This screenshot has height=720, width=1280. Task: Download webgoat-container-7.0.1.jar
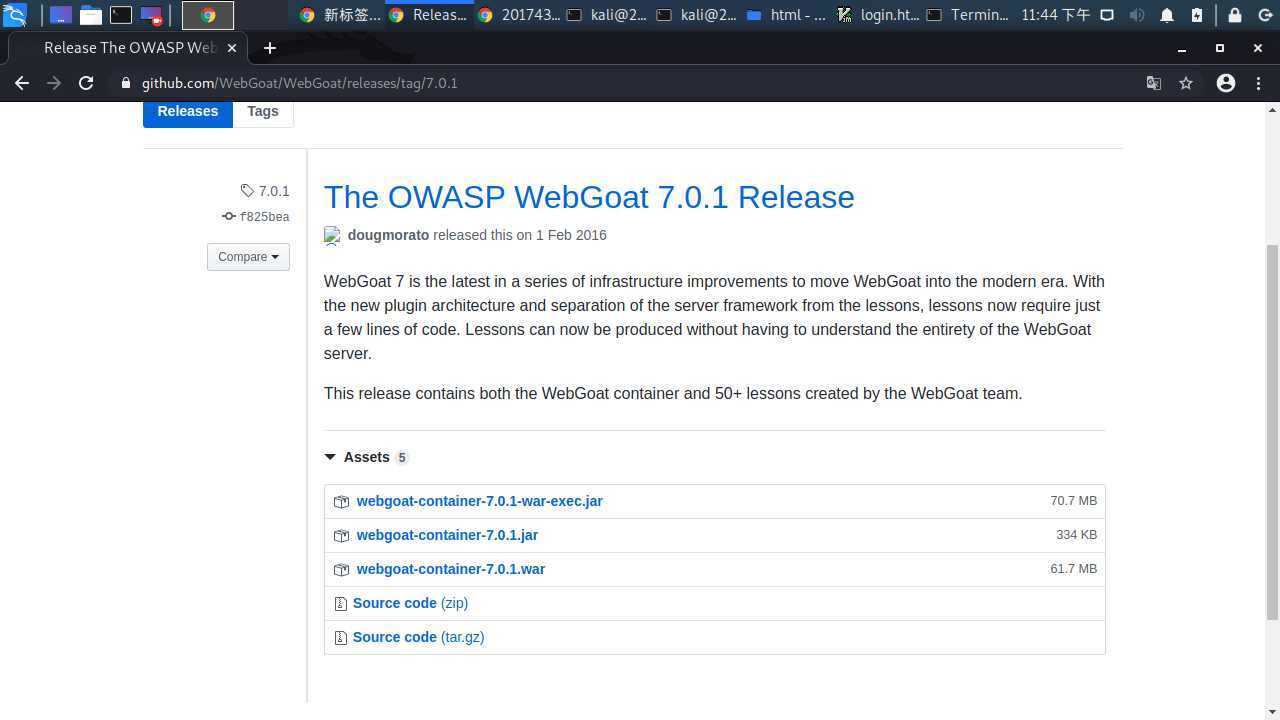click(447, 535)
